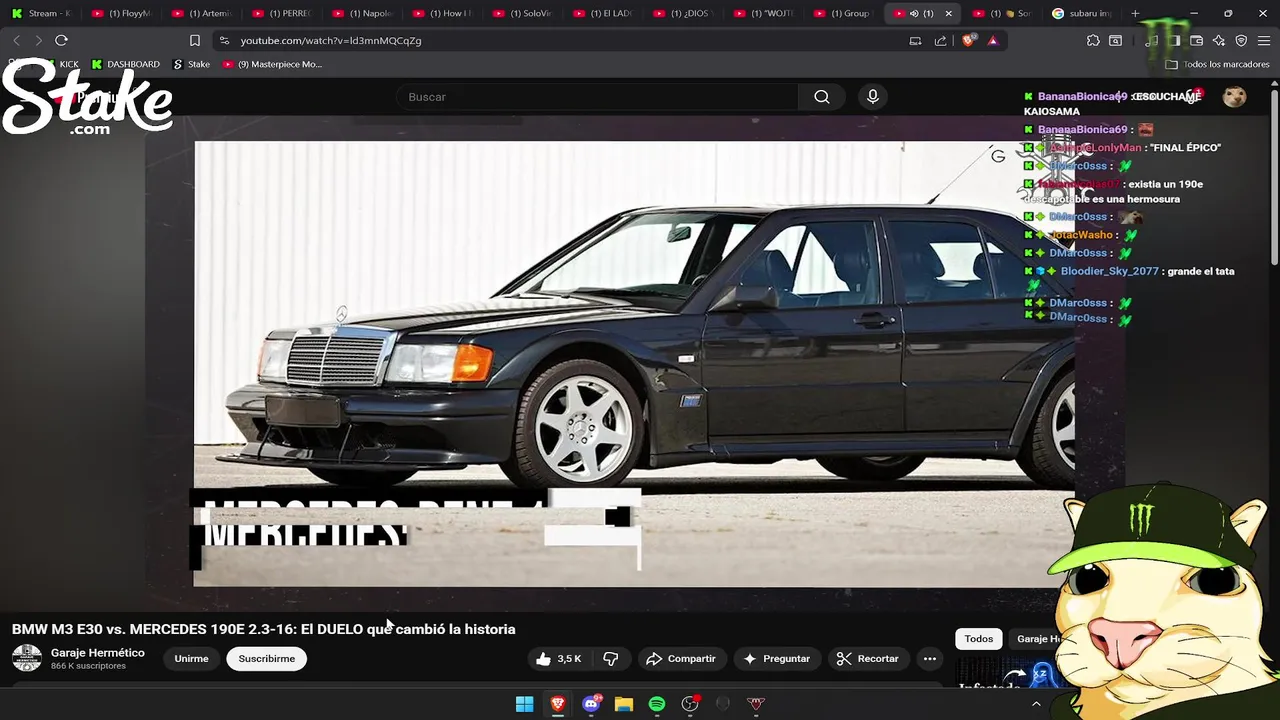Open site settings icon in address bar
Viewport: 1280px width, 720px height.
[224, 40]
